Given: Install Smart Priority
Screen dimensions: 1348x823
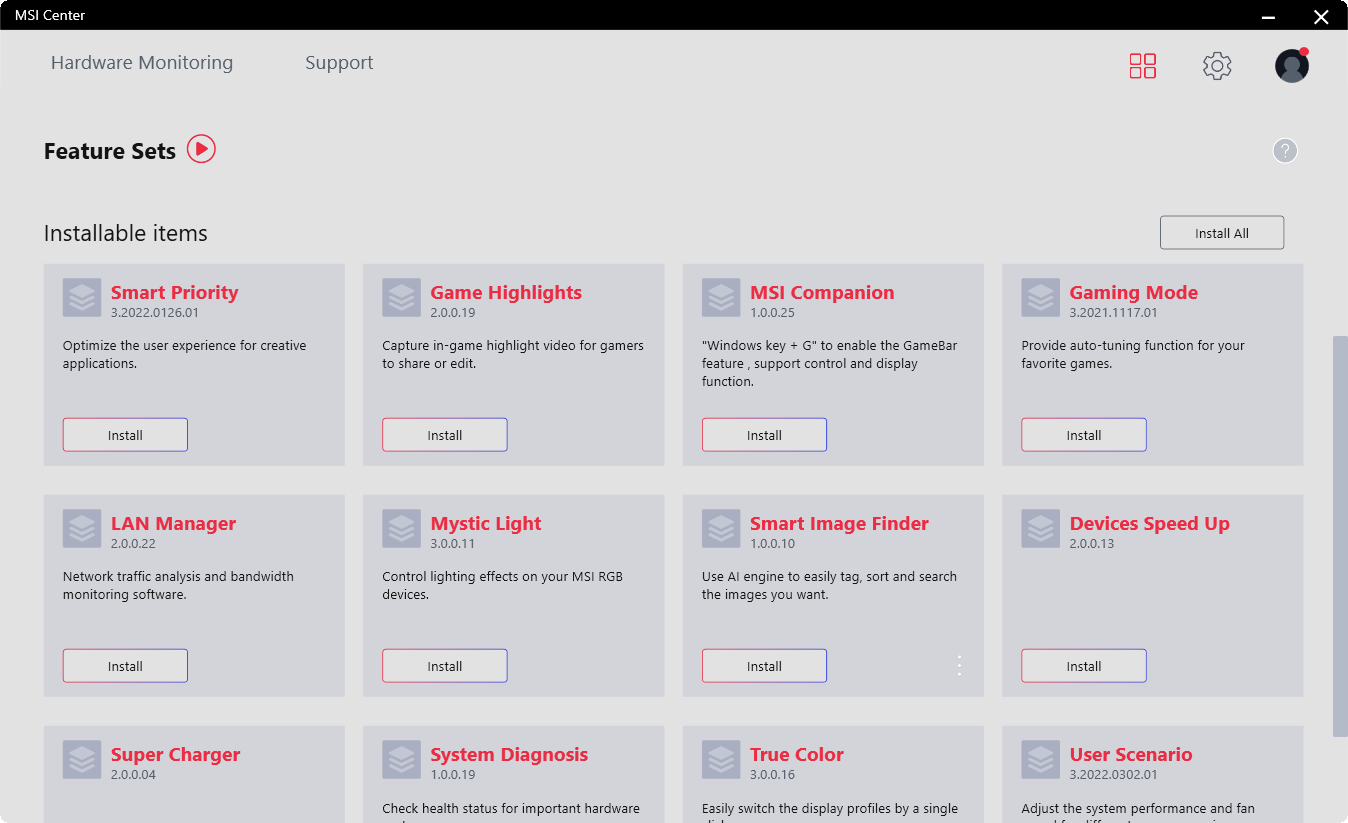Looking at the screenshot, I should [x=125, y=435].
